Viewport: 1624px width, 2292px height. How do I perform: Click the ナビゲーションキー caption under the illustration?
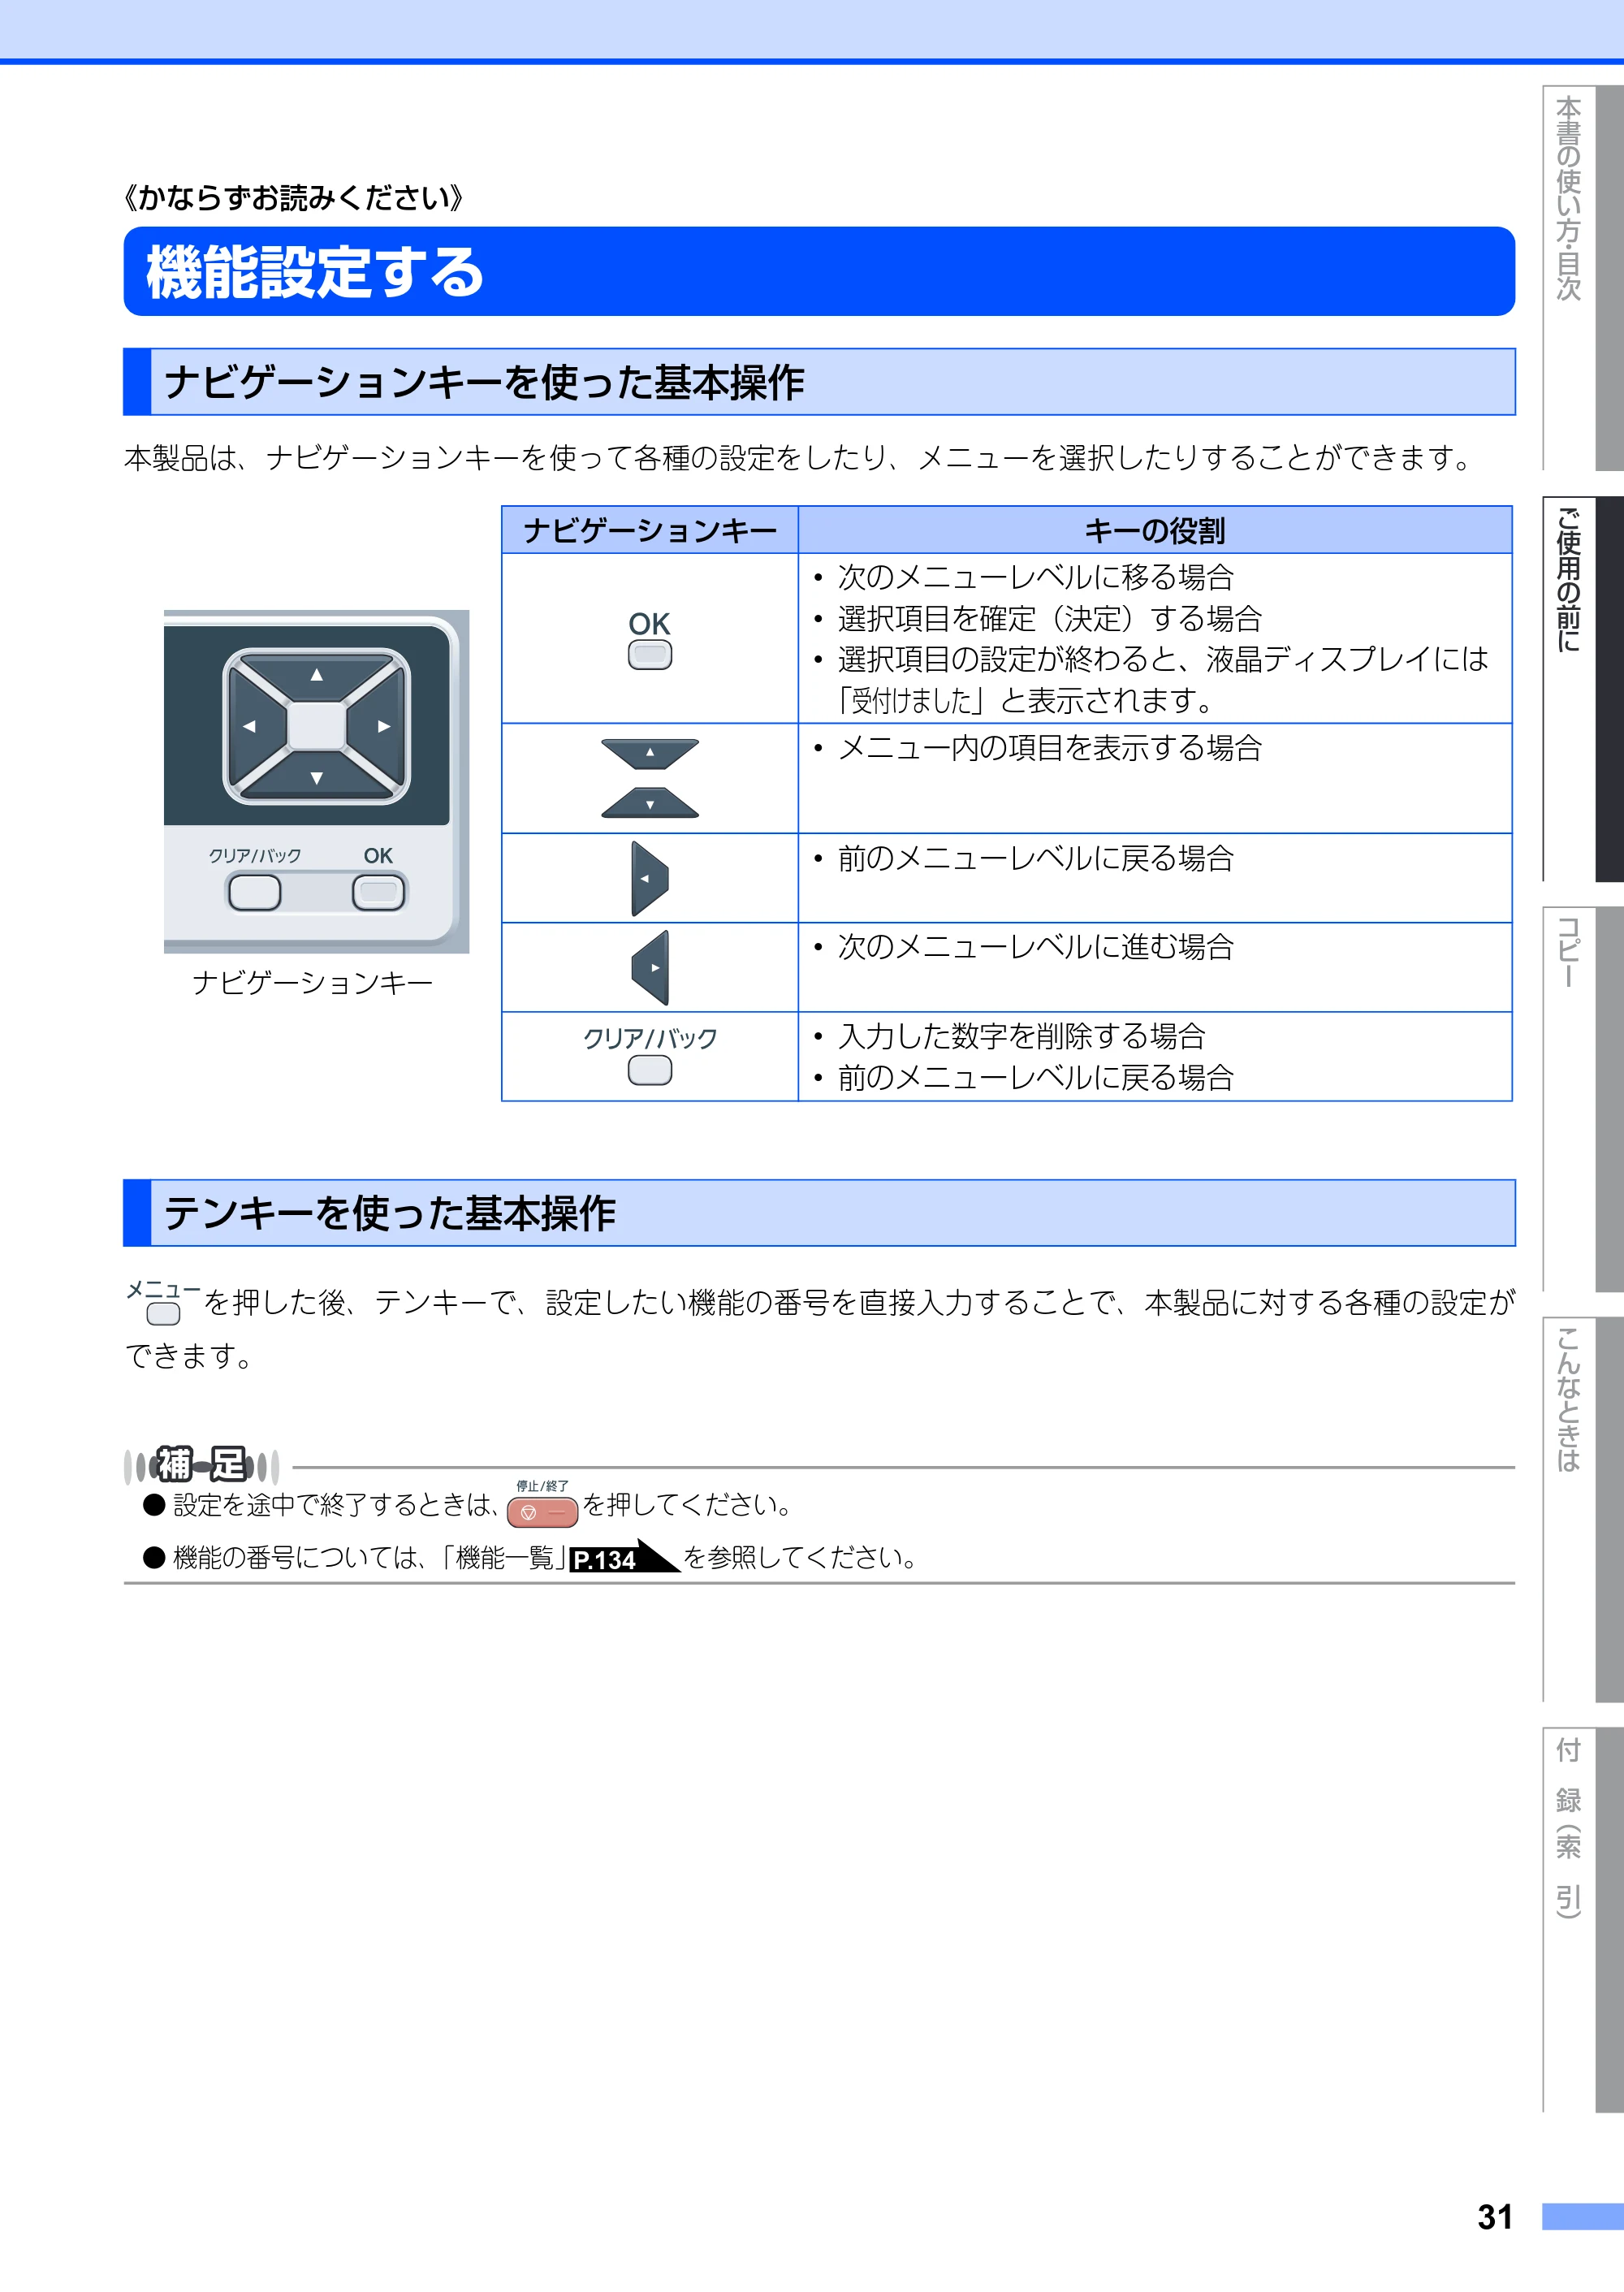click(x=313, y=983)
